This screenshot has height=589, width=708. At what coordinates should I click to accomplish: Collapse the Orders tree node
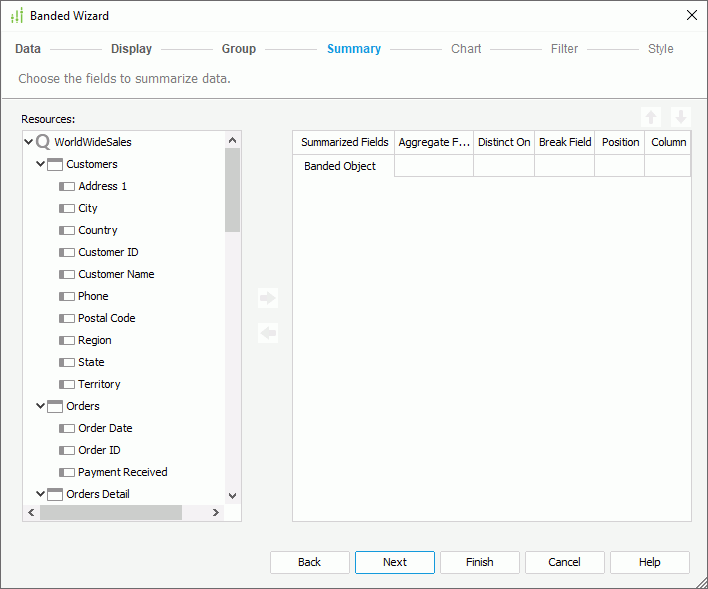(x=41, y=406)
